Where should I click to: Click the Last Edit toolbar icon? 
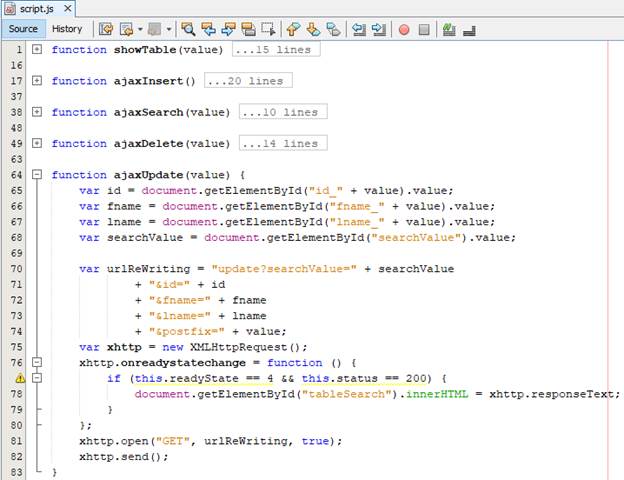[106, 29]
